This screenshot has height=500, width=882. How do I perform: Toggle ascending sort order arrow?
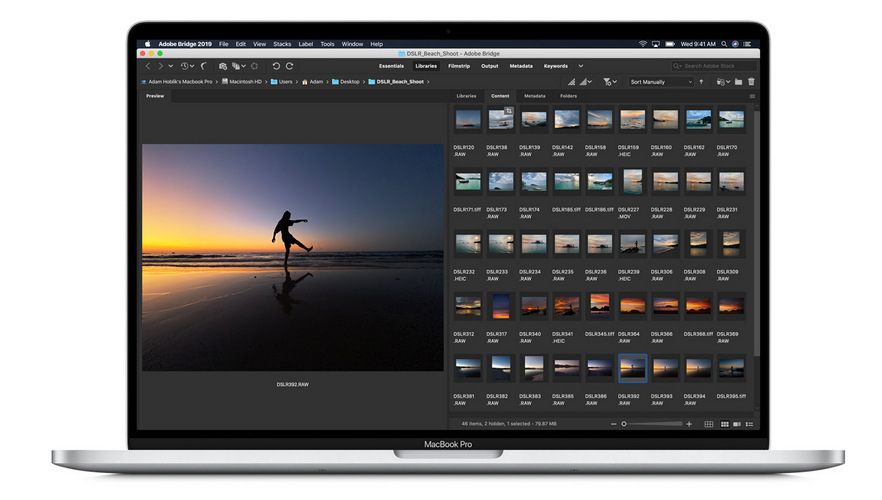(x=701, y=82)
